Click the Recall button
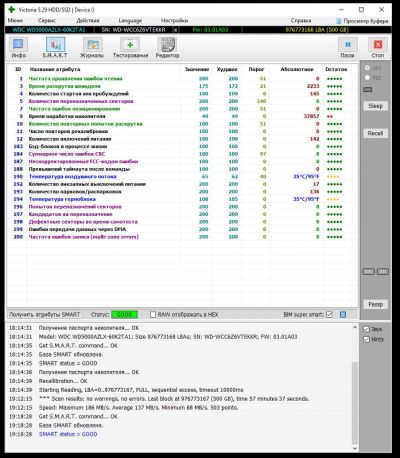400x458 pixels. (375, 133)
